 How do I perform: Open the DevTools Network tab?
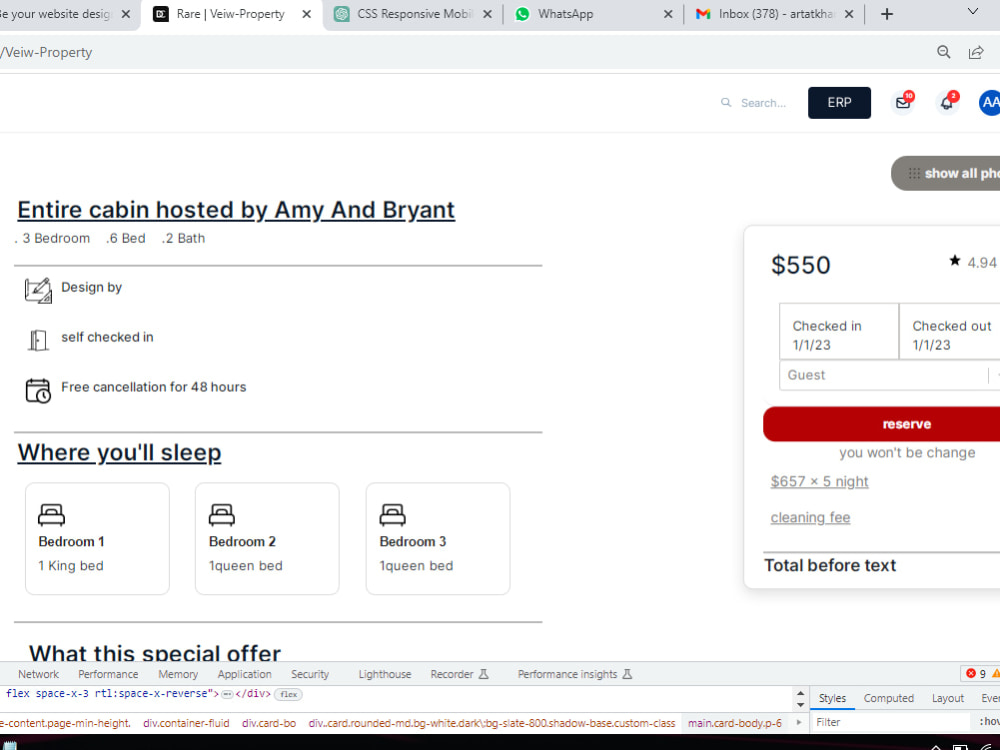coord(38,674)
